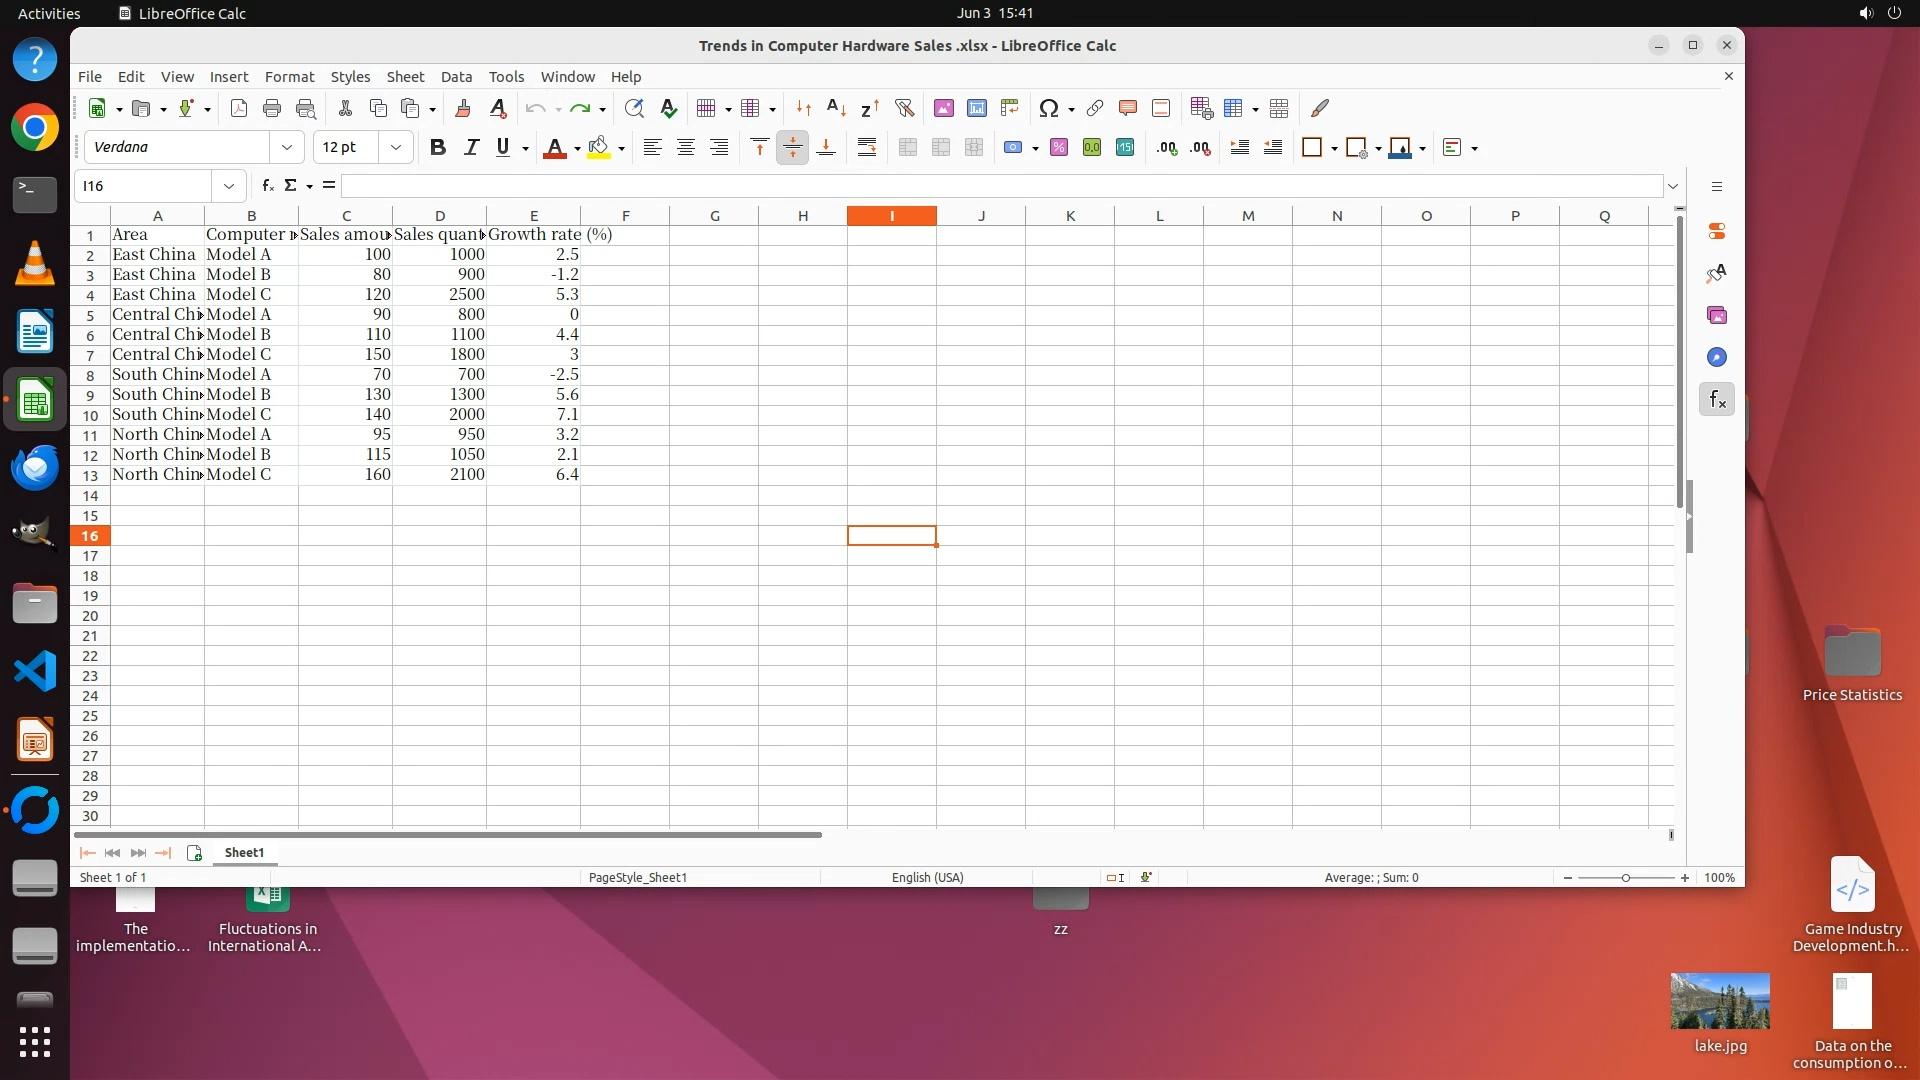The image size is (1920, 1080).
Task: Open the Navigator sidebar panel
Action: coord(1716,358)
